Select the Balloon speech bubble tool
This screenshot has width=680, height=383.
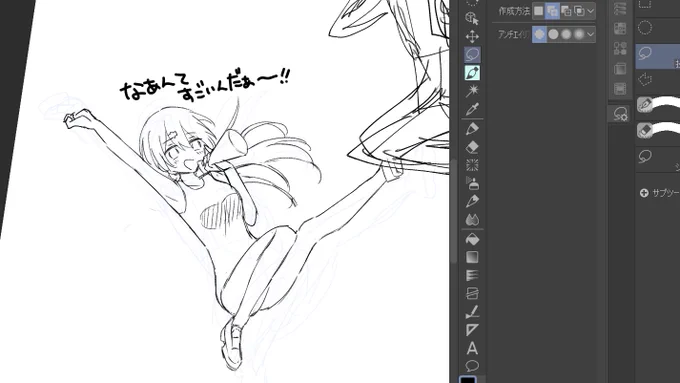coord(472,366)
